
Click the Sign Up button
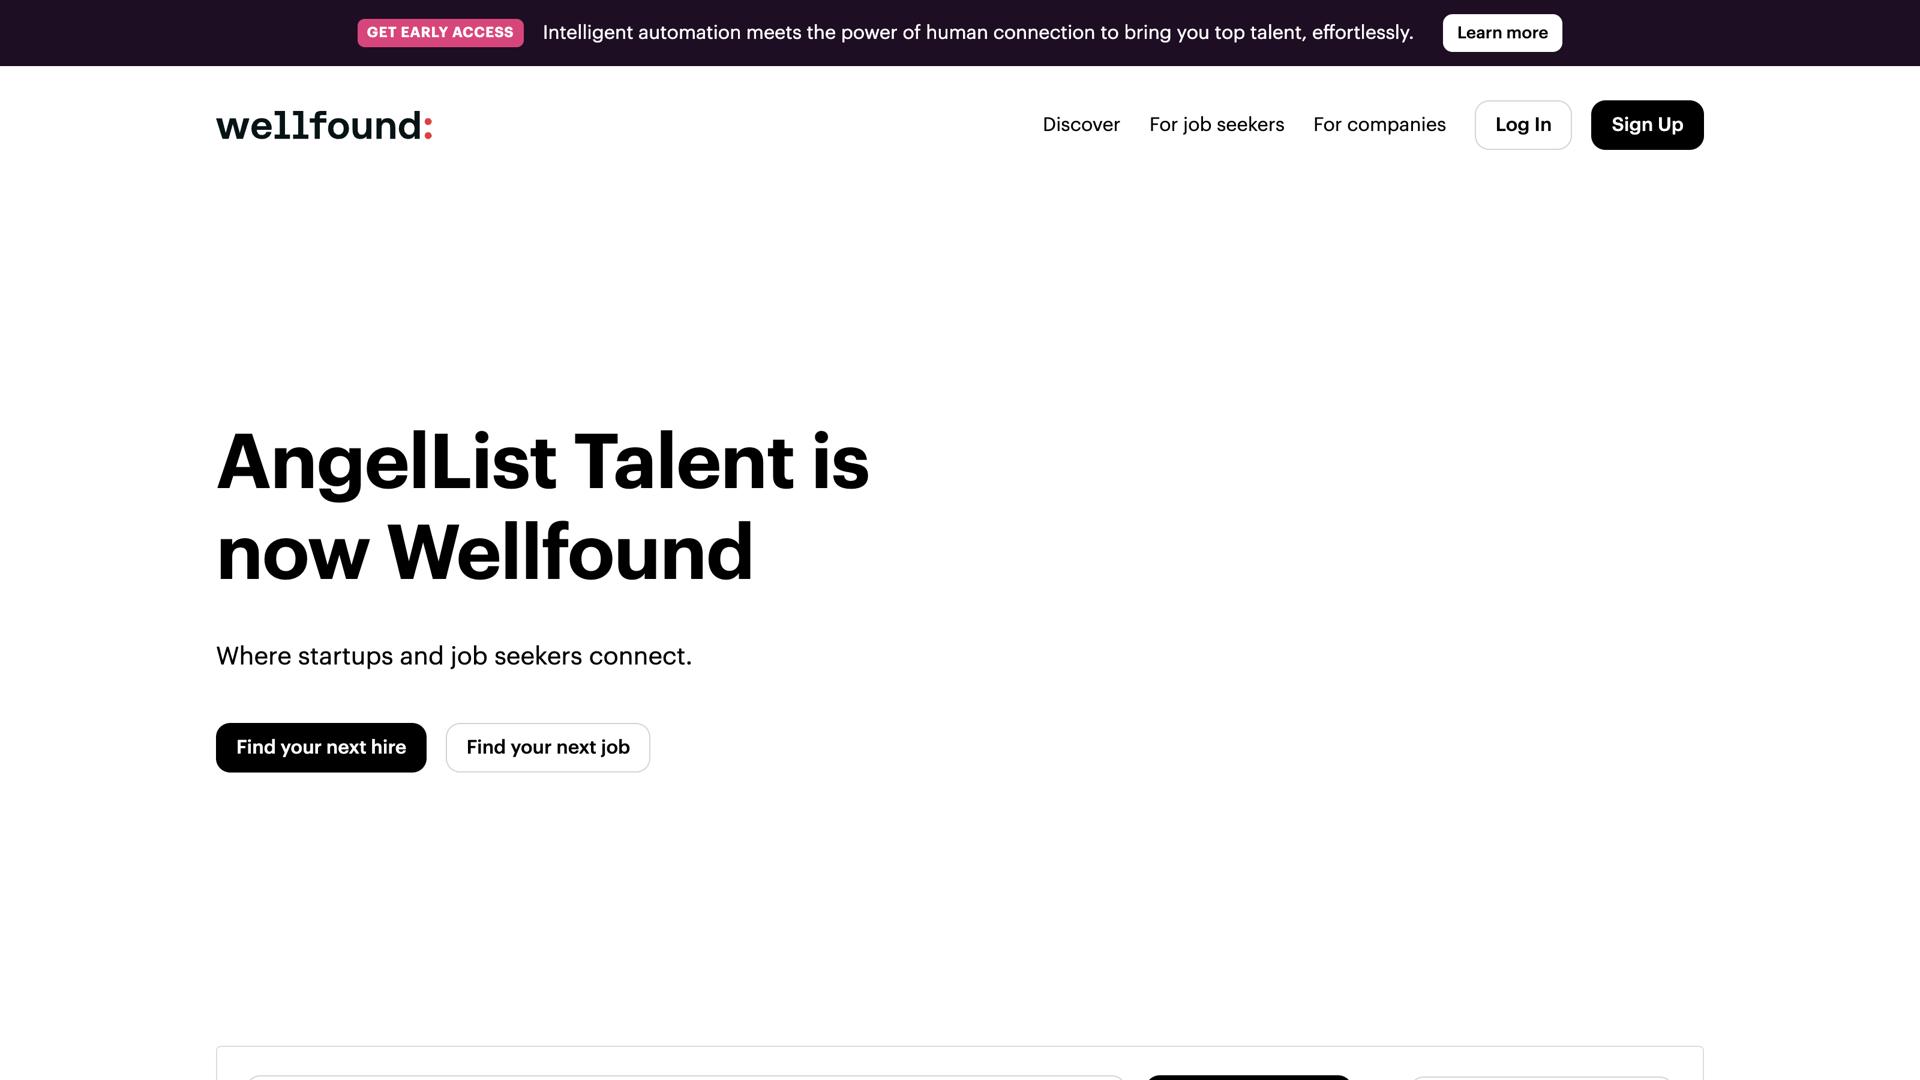(1647, 124)
